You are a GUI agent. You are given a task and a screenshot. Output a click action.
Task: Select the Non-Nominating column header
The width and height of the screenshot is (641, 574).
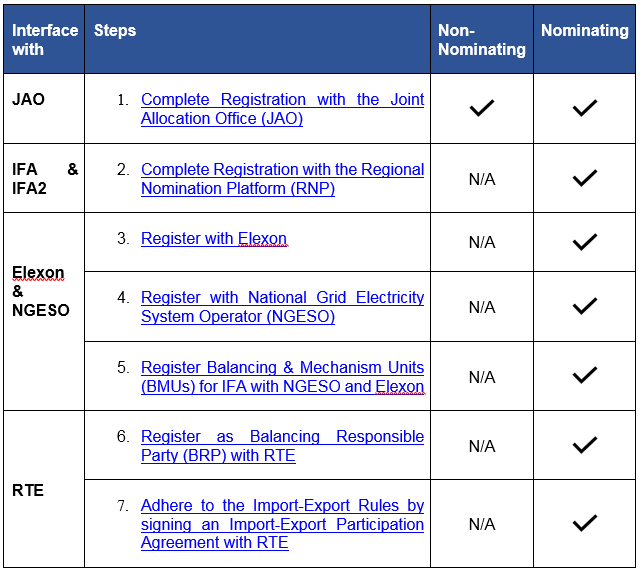[x=481, y=40]
